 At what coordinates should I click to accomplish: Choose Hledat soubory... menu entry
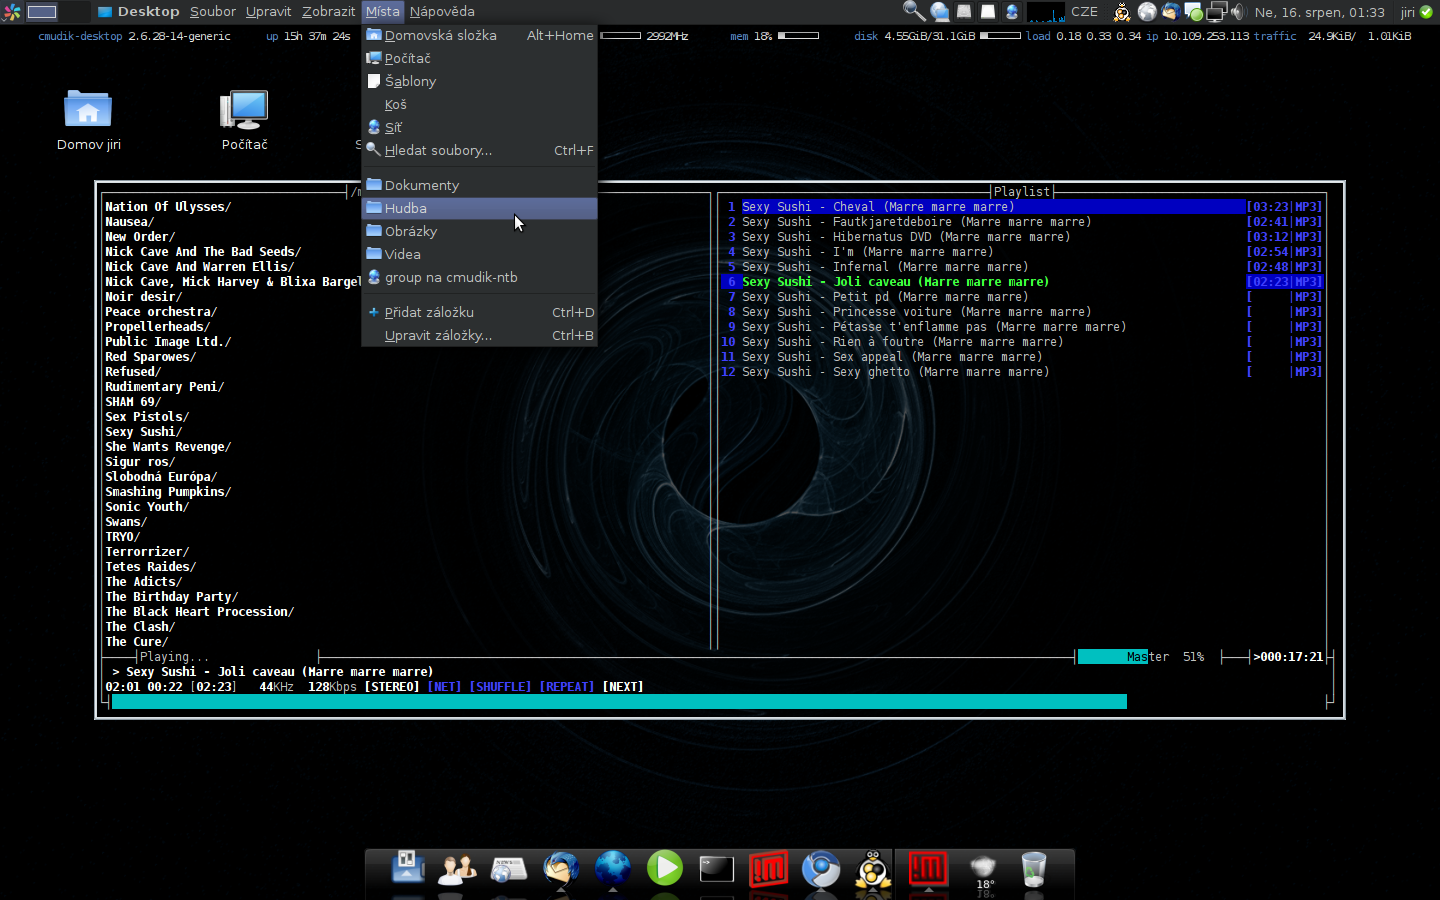click(479, 150)
